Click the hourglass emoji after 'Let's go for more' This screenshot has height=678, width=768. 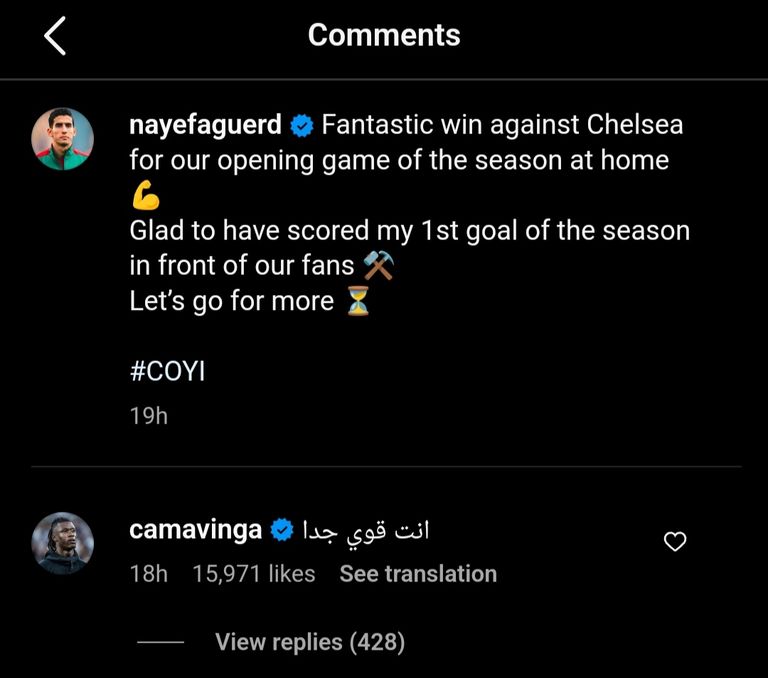[358, 301]
